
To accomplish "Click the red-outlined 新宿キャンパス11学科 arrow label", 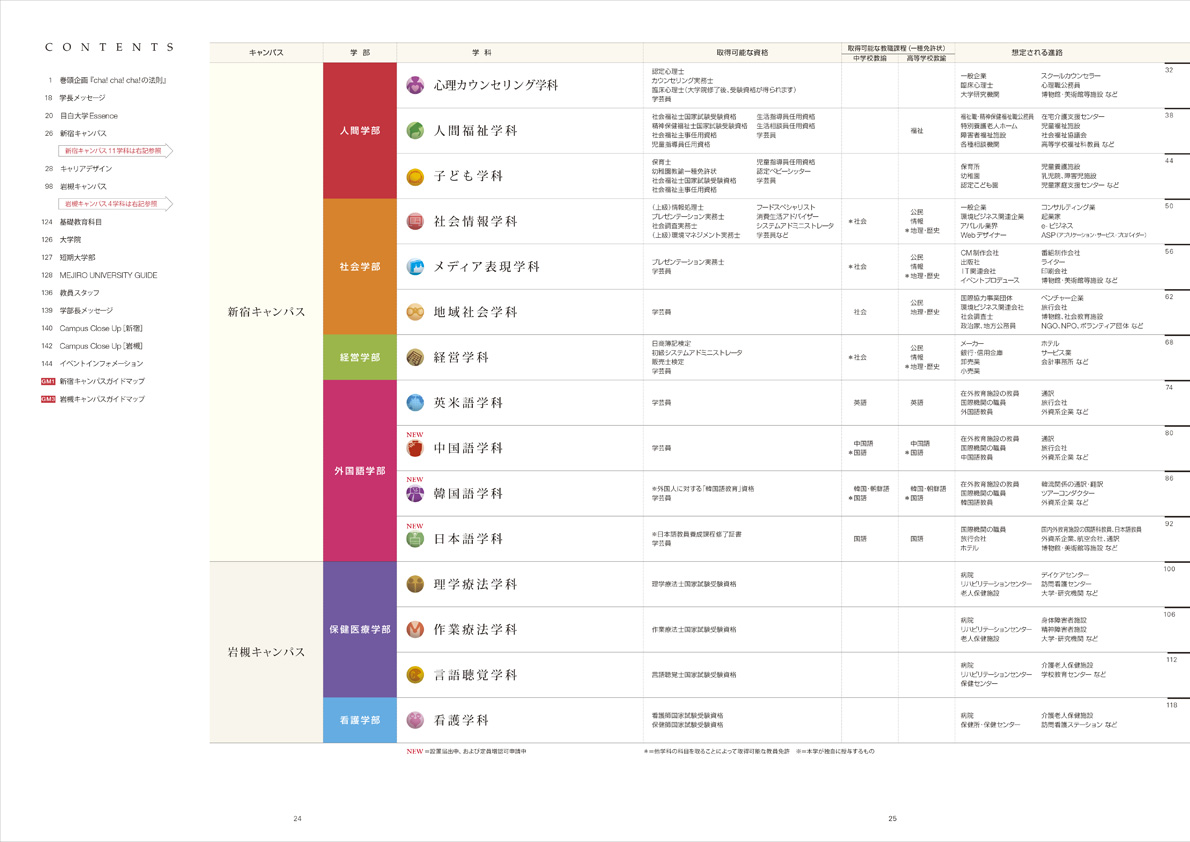I will pyautogui.click(x=115, y=151).
